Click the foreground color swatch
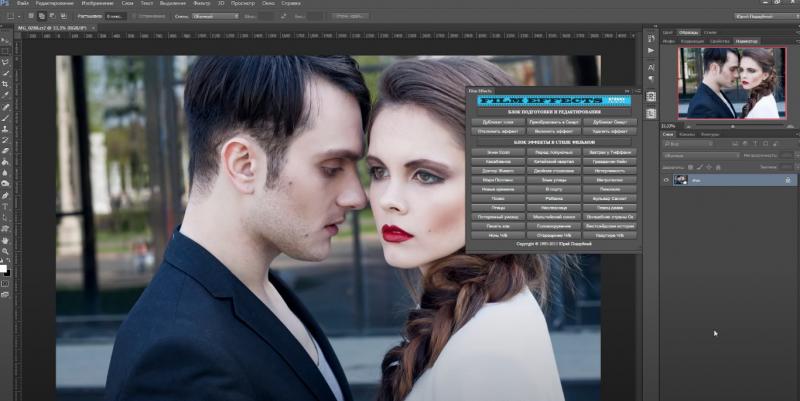The image size is (800, 401). (x=4, y=267)
